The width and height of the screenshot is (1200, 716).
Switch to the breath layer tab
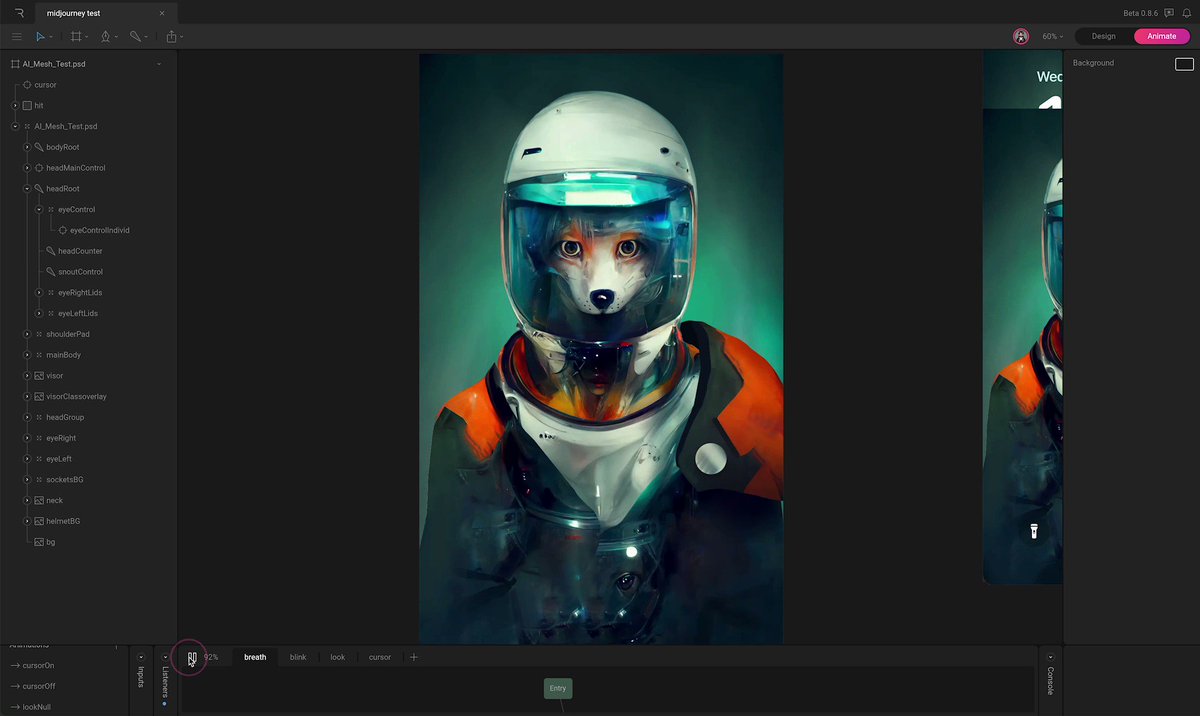(255, 657)
